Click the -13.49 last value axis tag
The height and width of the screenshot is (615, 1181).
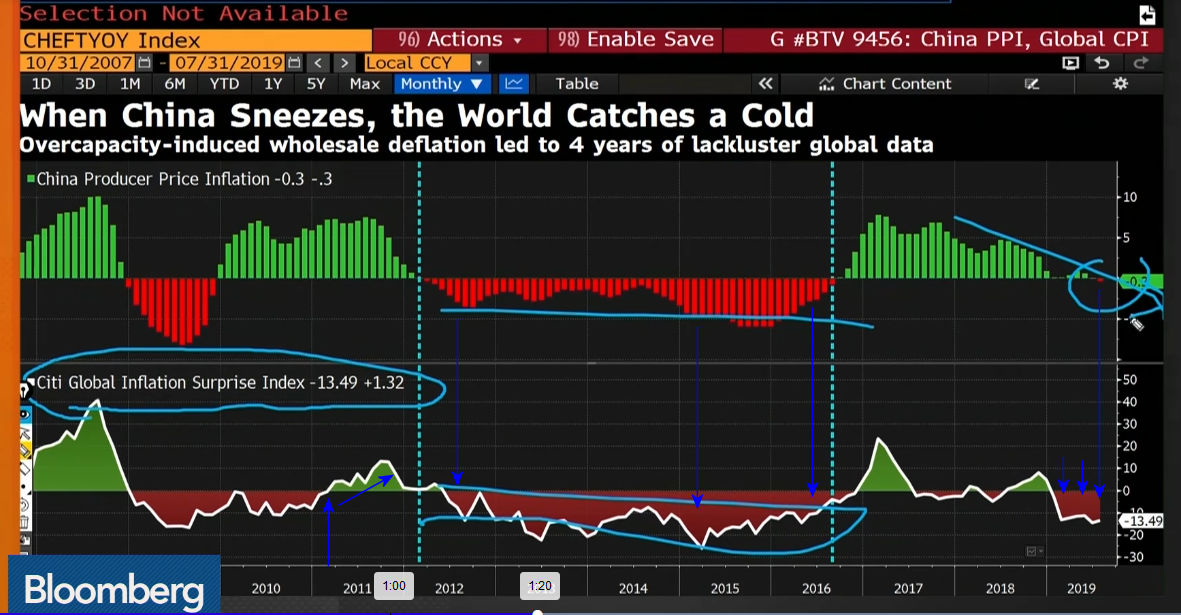(1142, 521)
